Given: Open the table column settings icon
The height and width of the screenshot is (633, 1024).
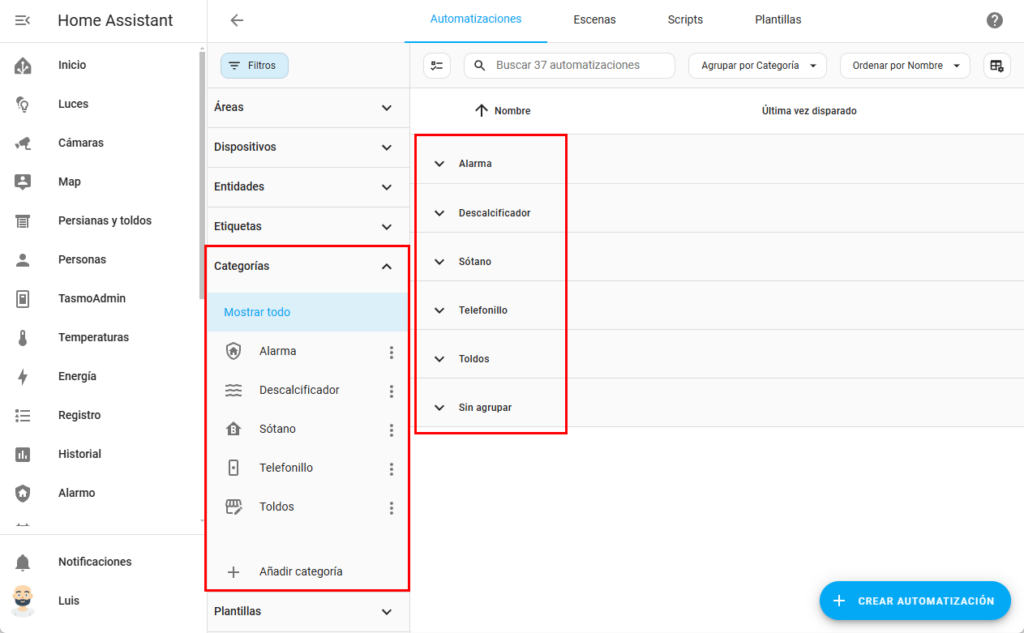Looking at the screenshot, I should (996, 66).
